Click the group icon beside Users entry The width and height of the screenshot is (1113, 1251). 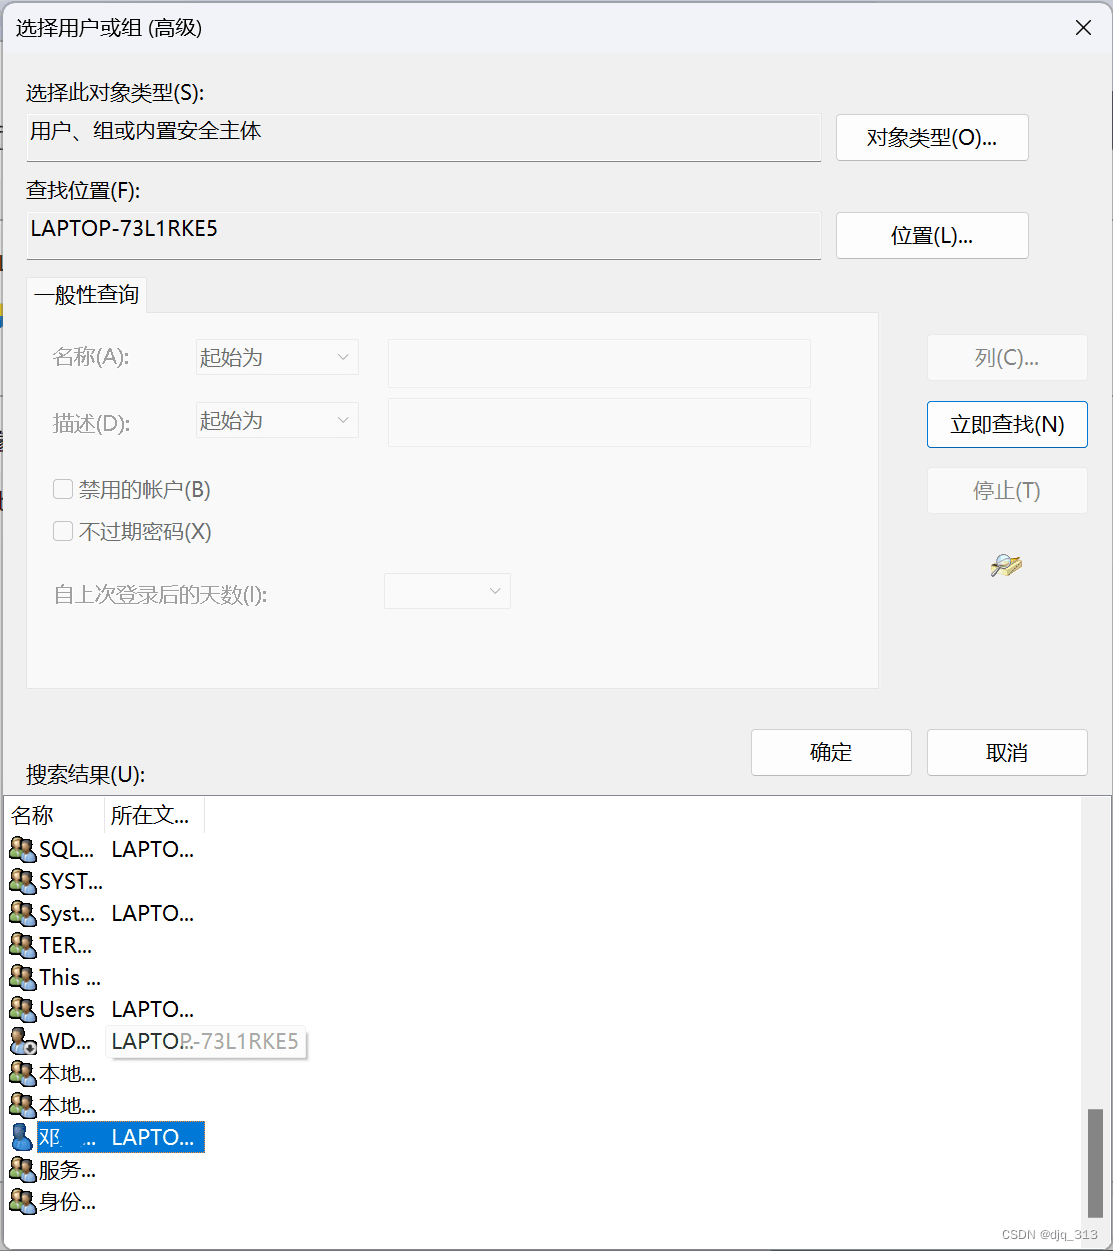(22, 1009)
